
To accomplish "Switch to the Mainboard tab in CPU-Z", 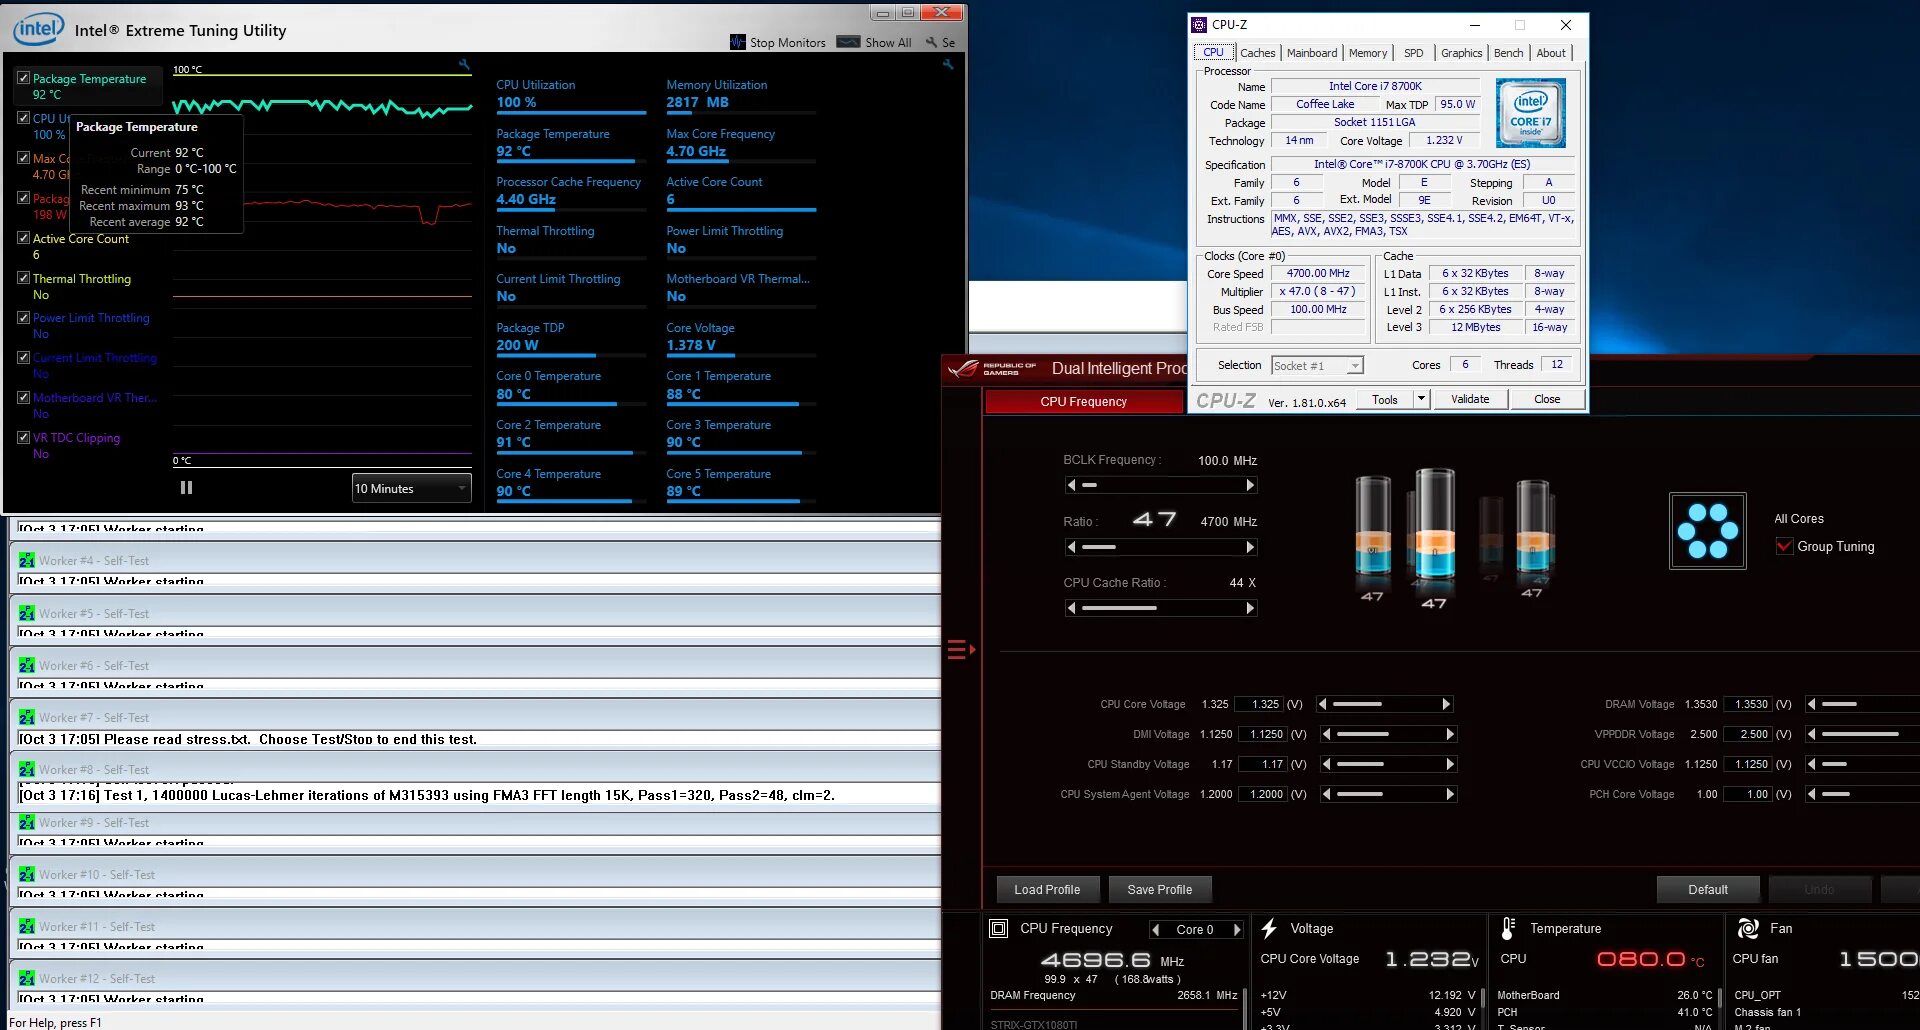I will [1311, 53].
